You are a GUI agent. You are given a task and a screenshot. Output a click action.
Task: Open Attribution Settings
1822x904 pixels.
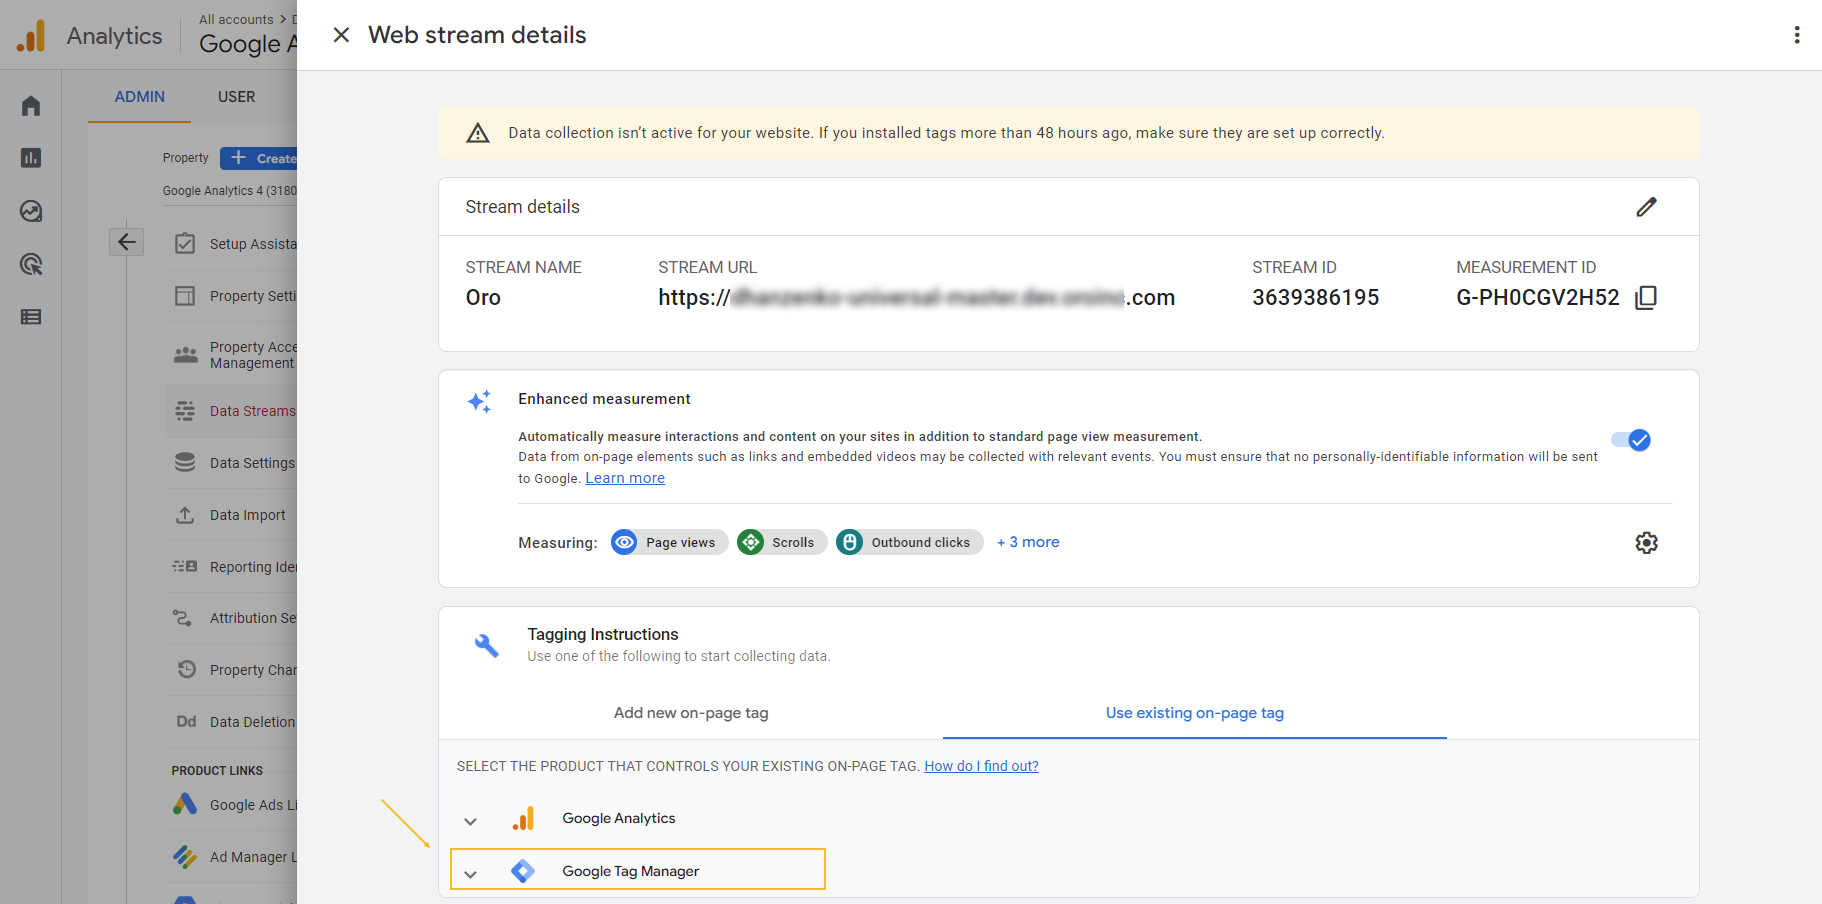click(231, 618)
